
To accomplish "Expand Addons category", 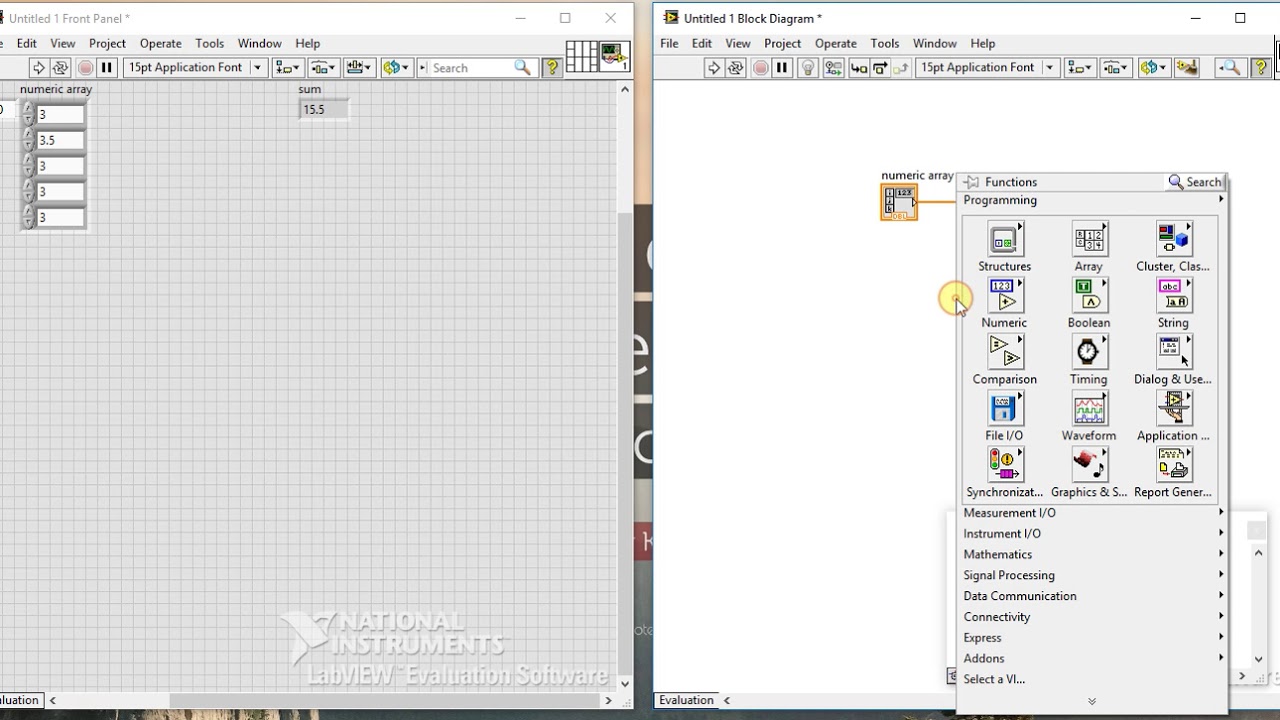I will coord(1092,658).
